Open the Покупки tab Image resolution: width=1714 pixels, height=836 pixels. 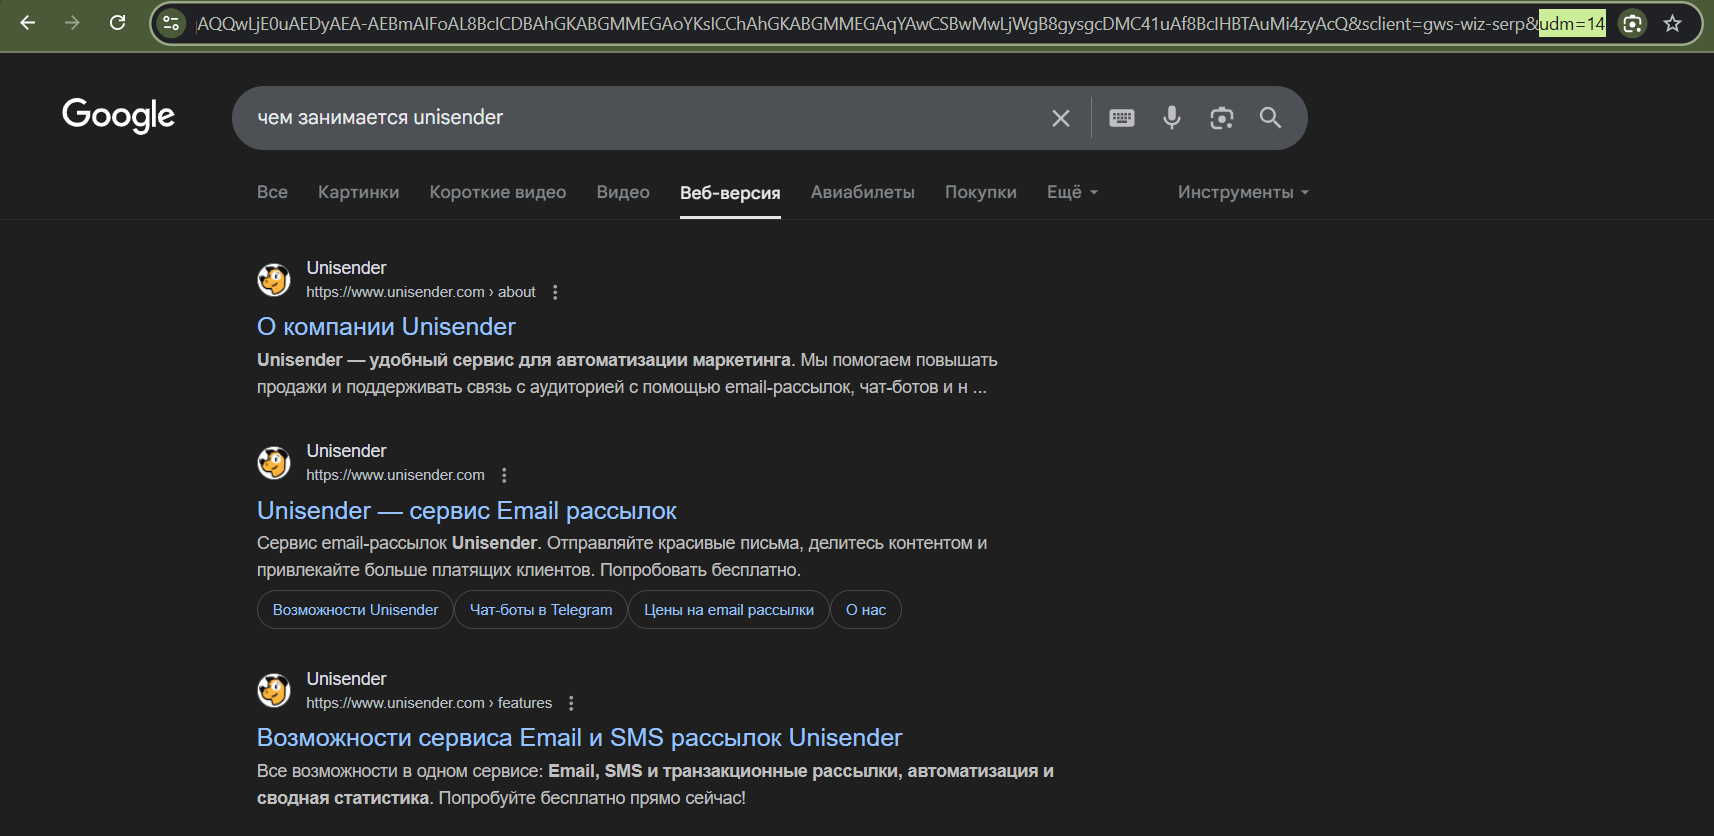pos(981,192)
